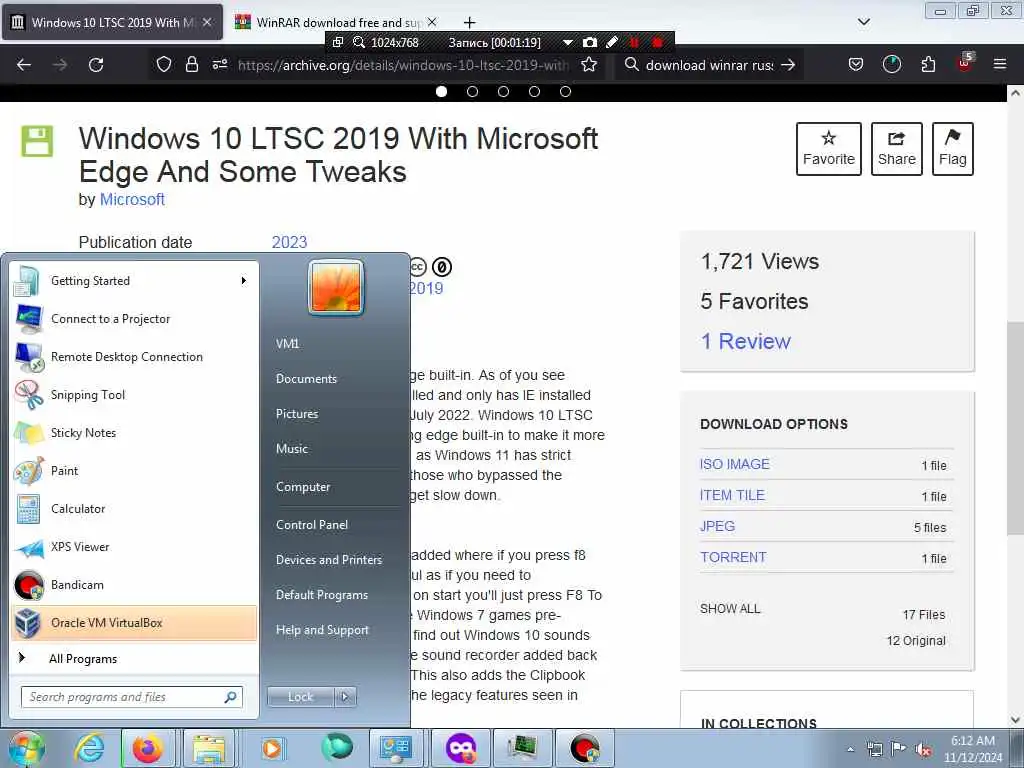Select the third carousel dot
The height and width of the screenshot is (768, 1024).
tap(504, 91)
